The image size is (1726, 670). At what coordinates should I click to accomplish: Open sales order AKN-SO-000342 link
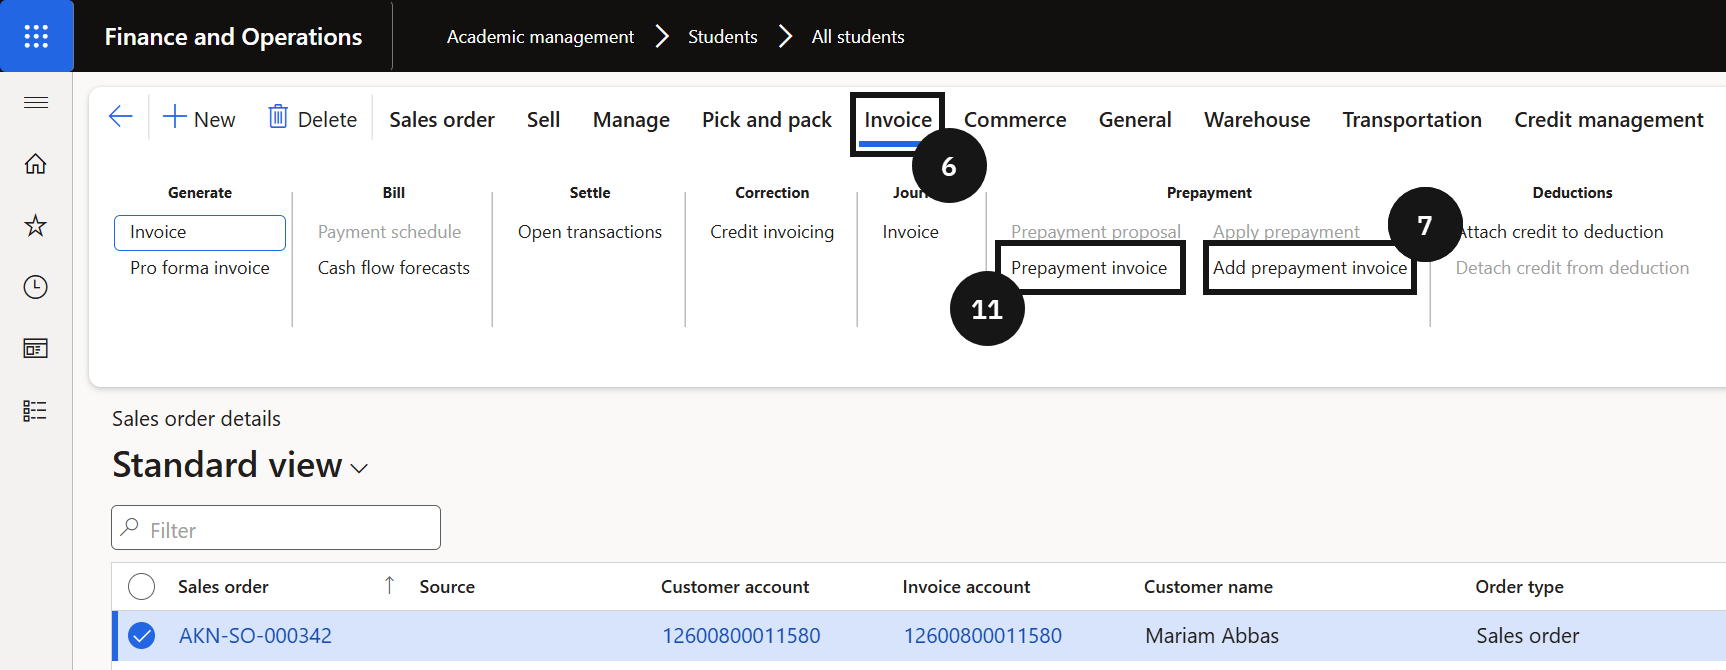click(255, 636)
